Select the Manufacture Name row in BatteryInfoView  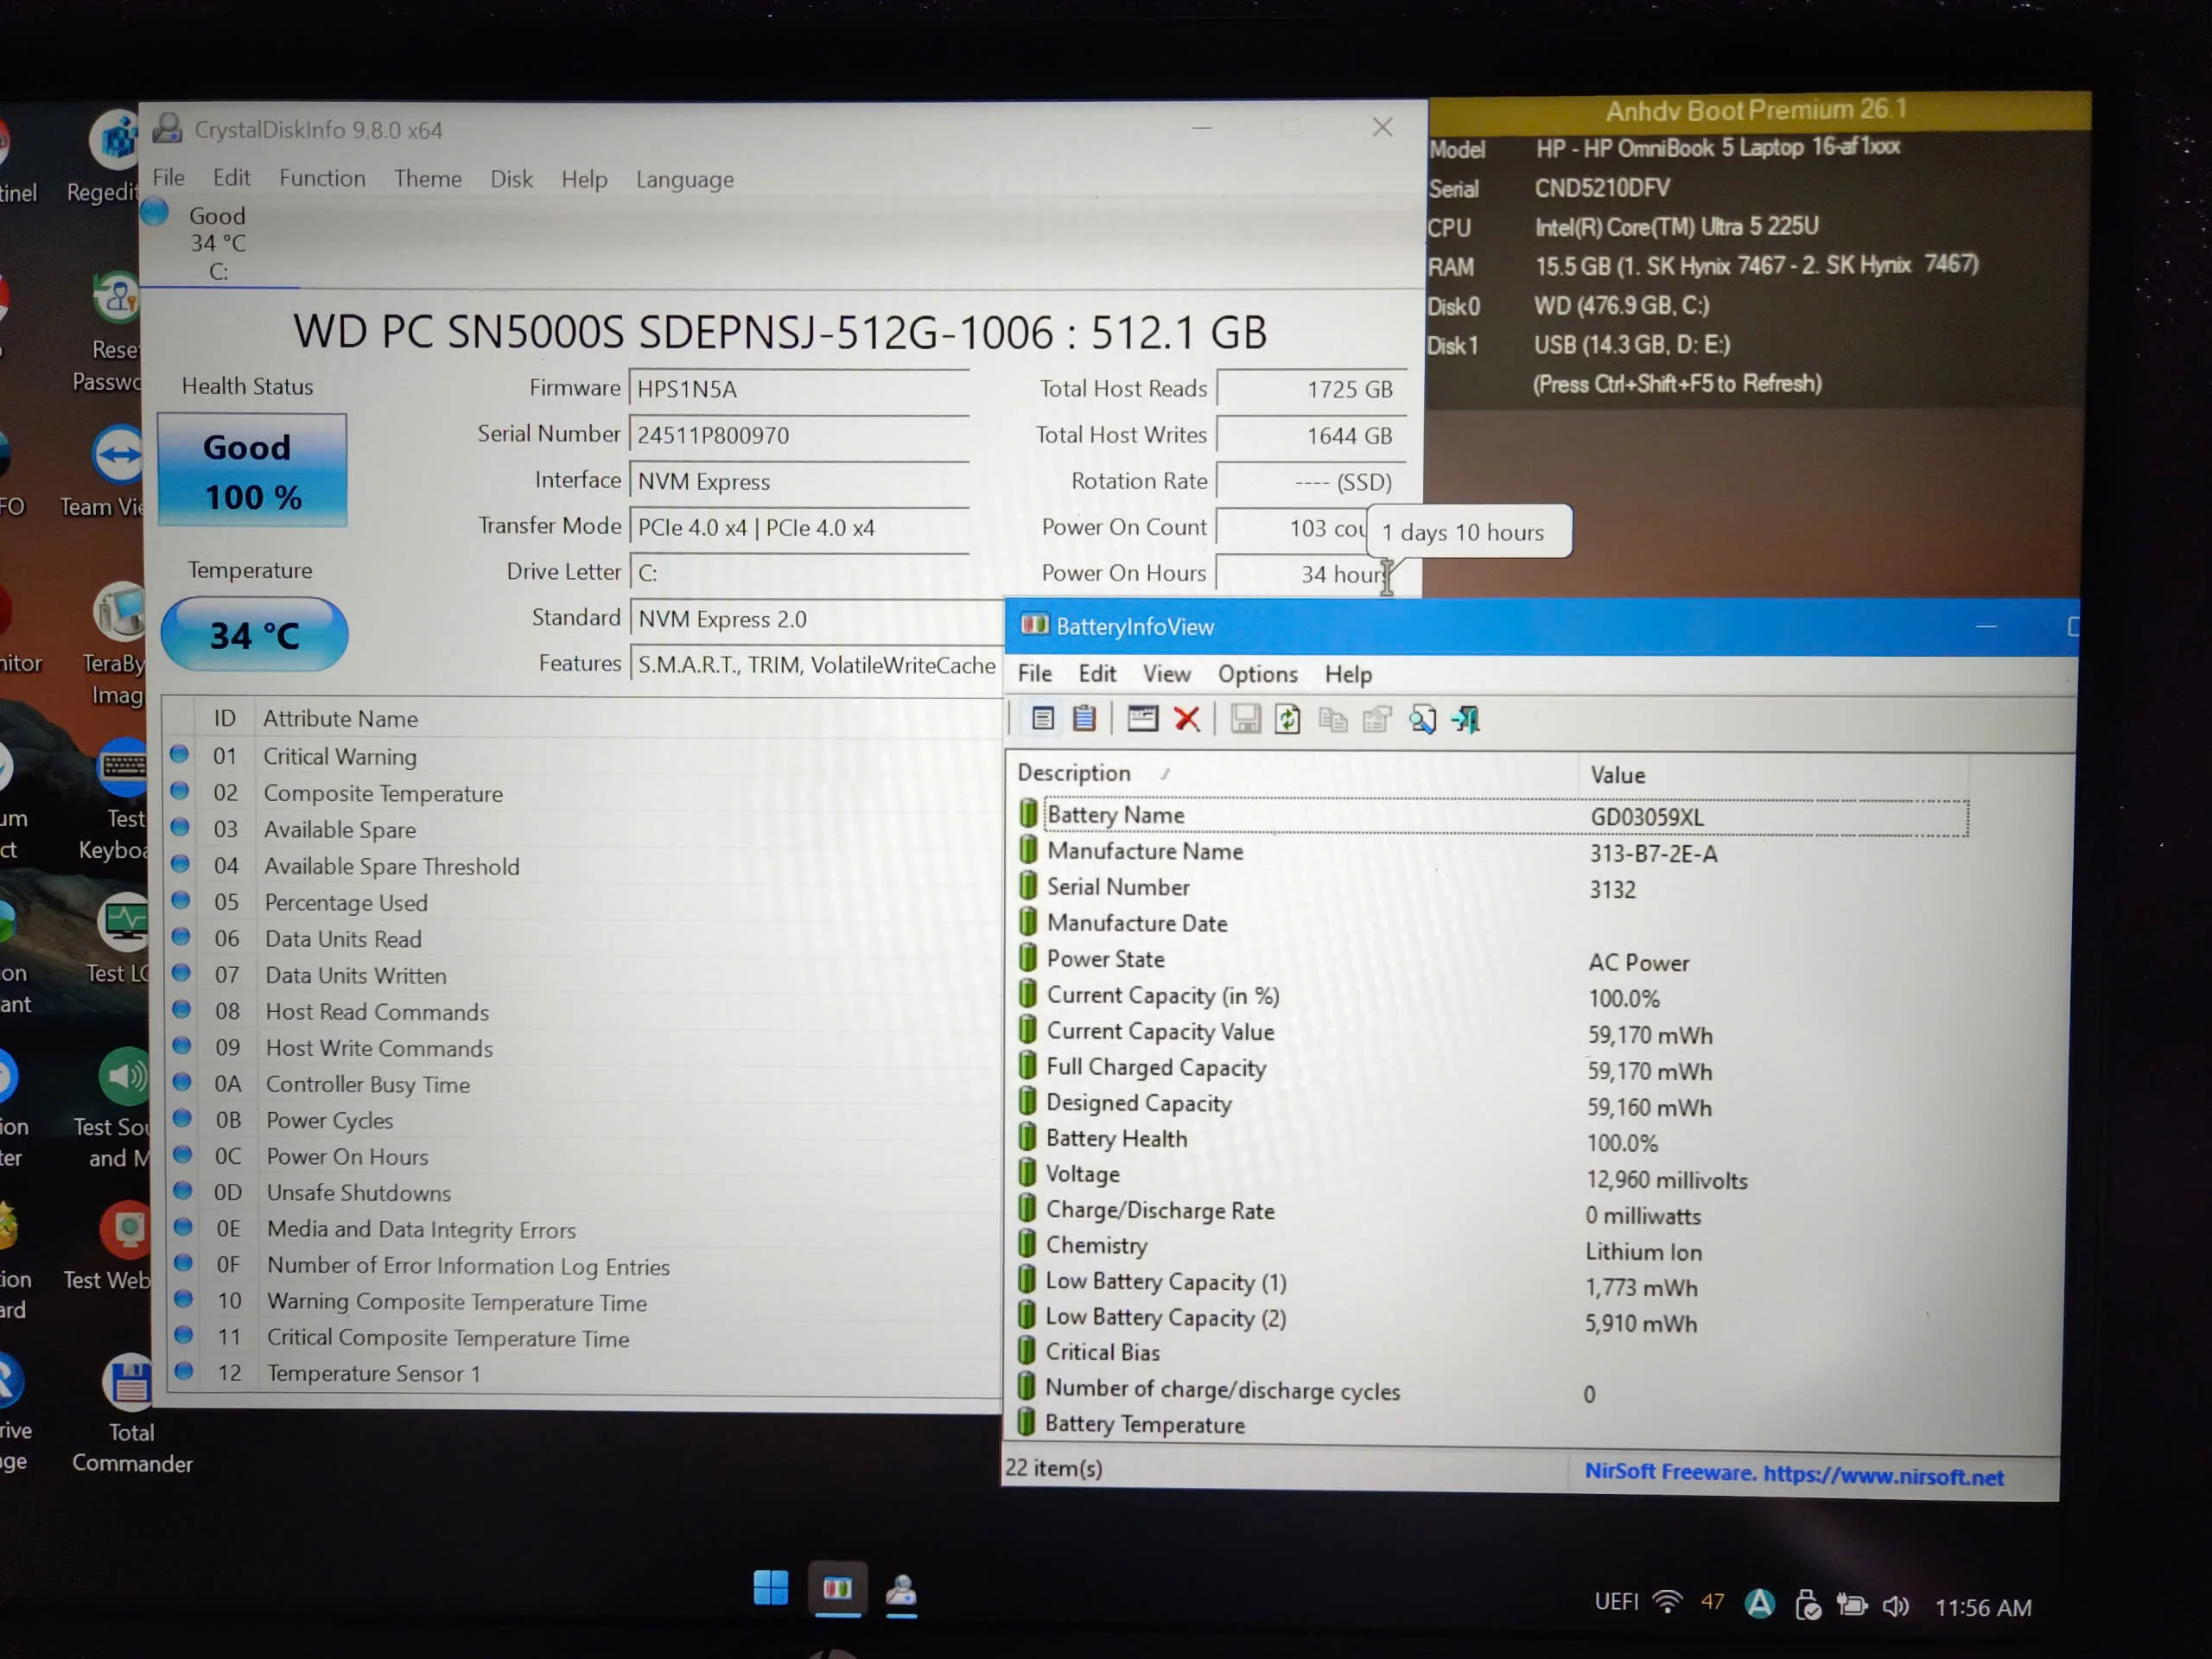tap(1493, 852)
